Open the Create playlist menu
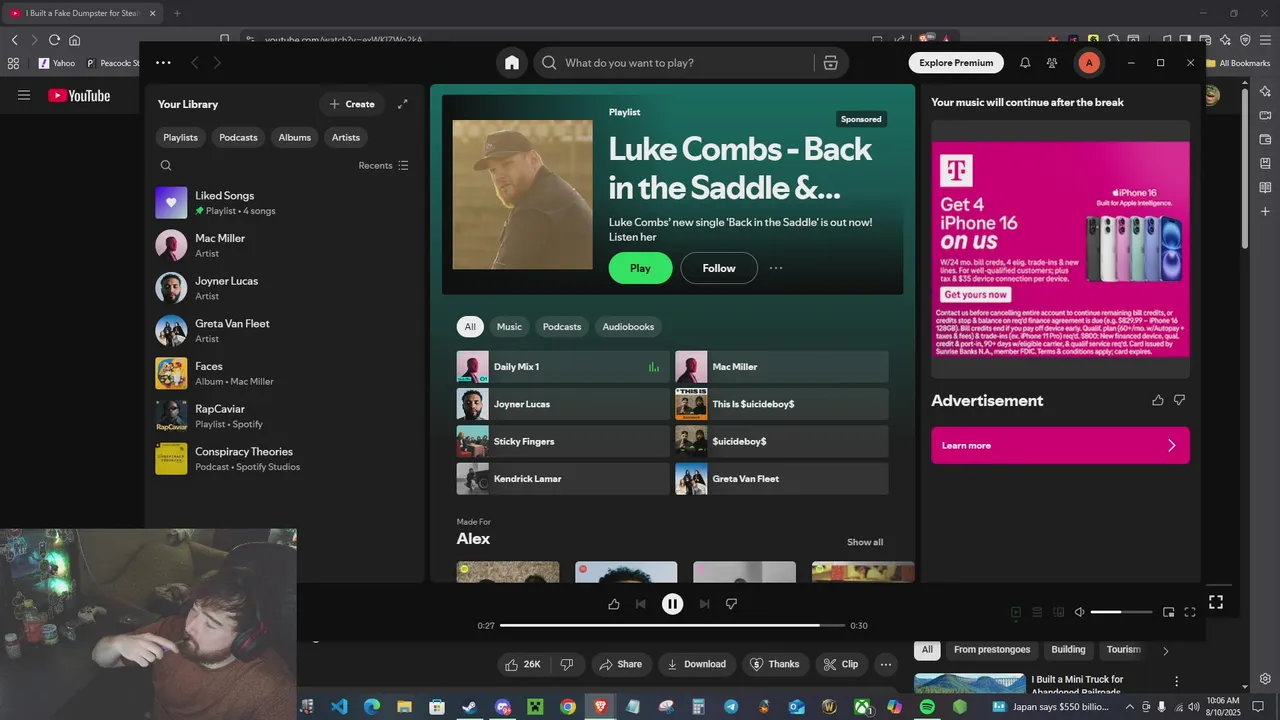 tap(352, 104)
